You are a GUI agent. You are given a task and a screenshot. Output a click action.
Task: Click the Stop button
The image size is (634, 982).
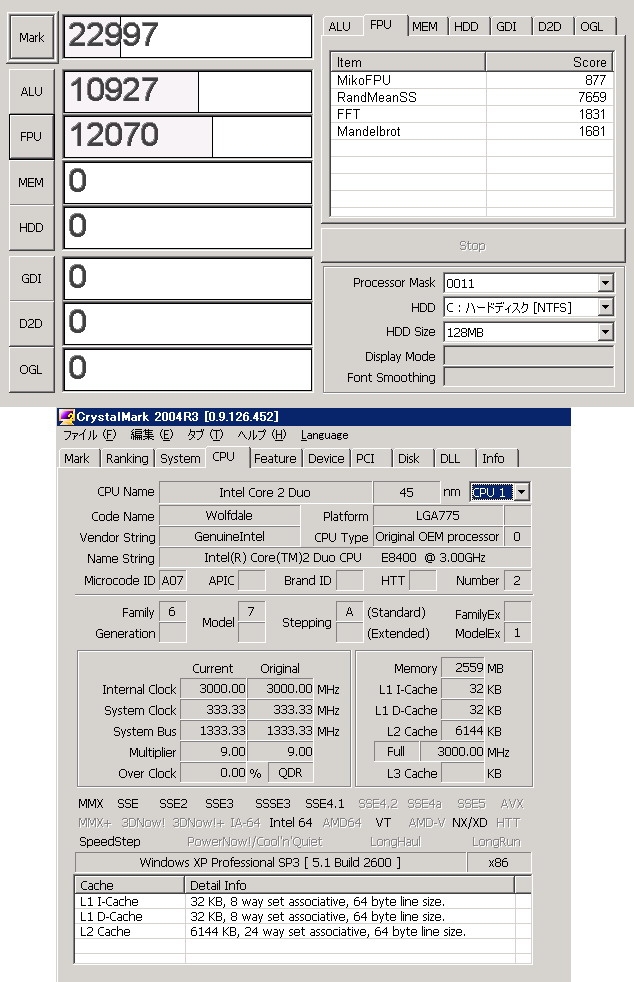(472, 246)
